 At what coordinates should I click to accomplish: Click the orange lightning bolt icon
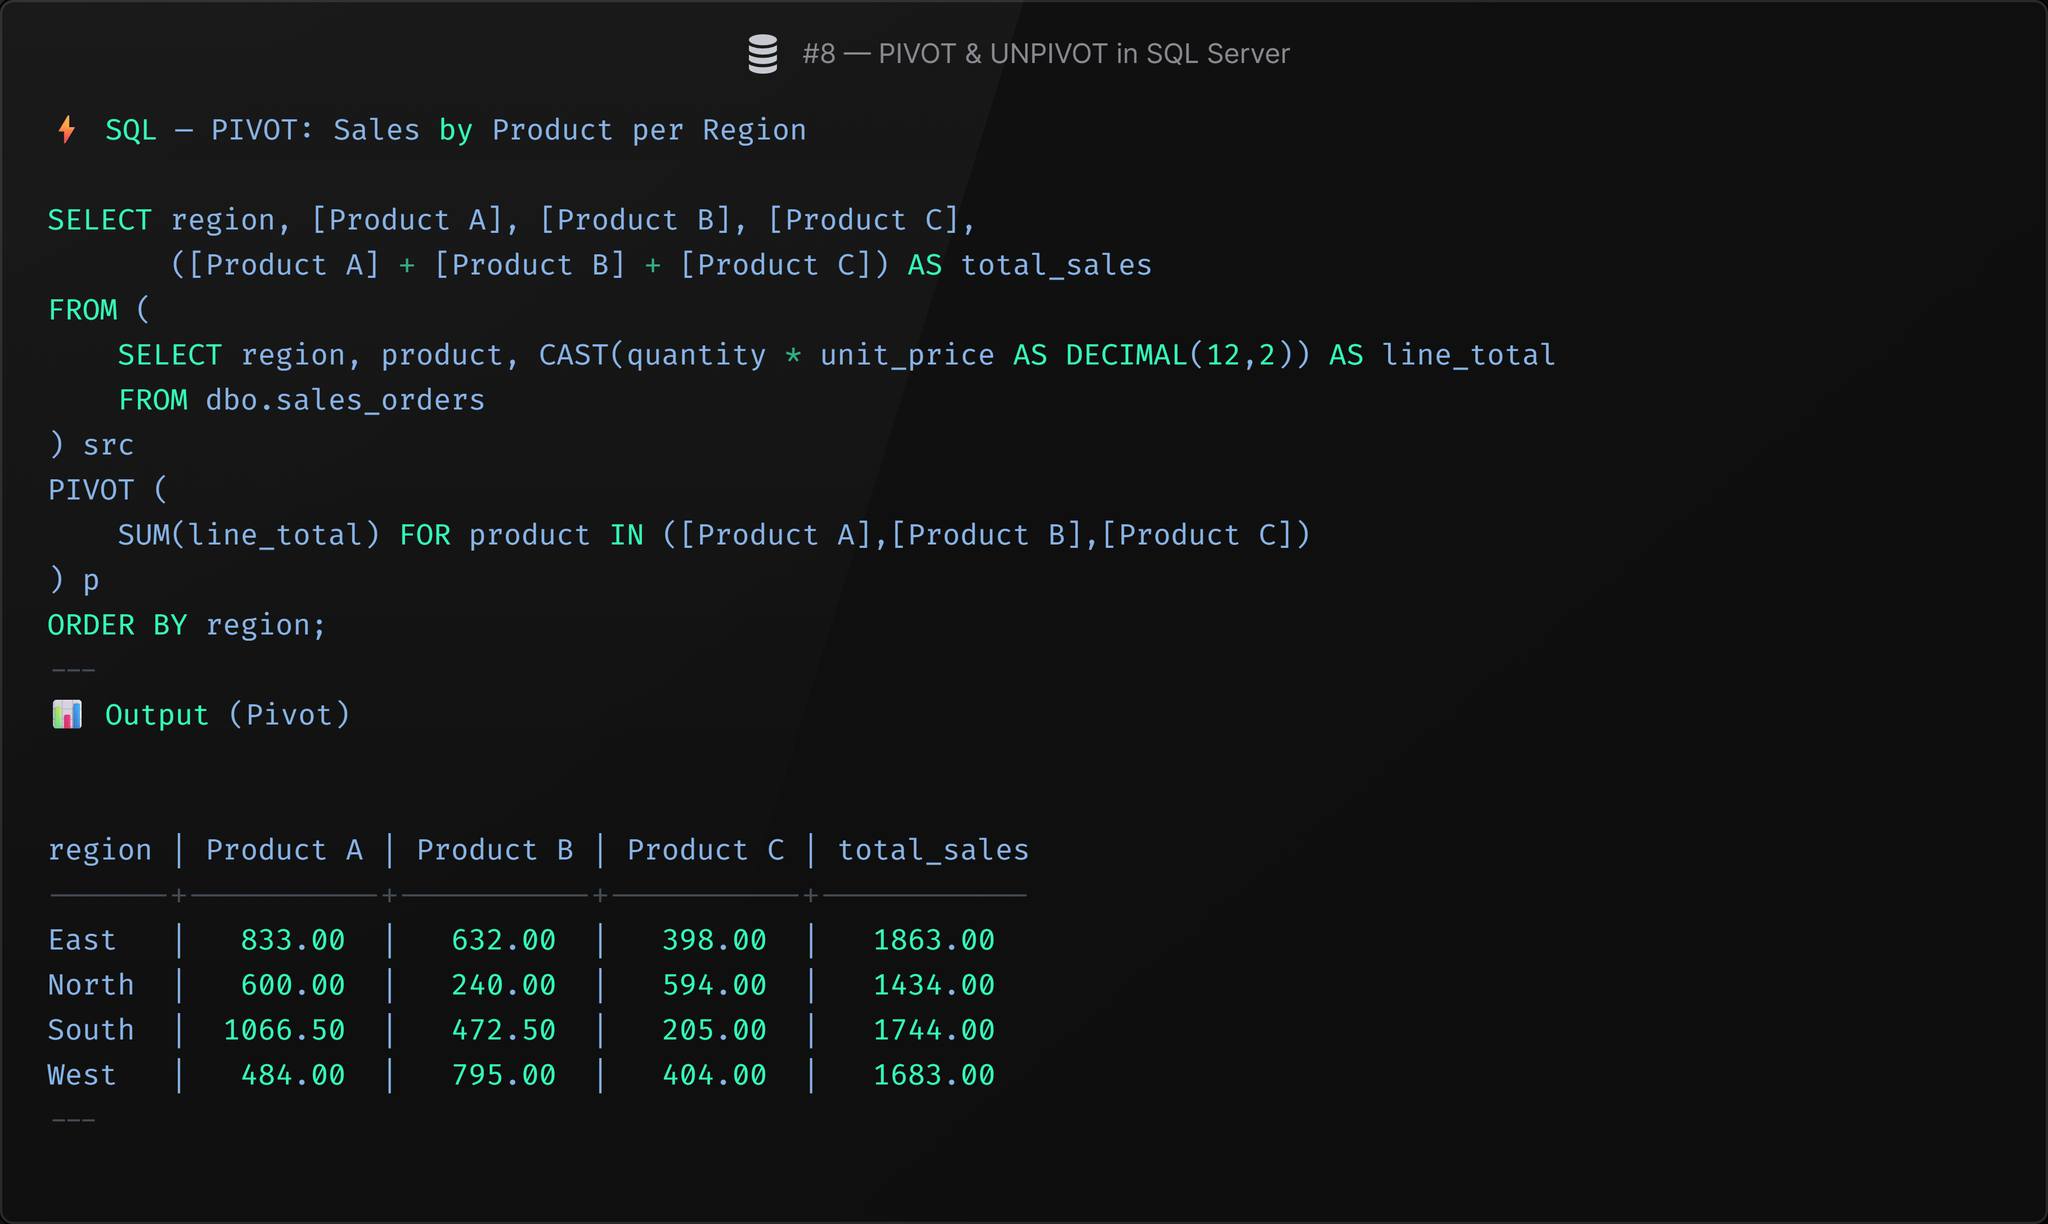67,130
